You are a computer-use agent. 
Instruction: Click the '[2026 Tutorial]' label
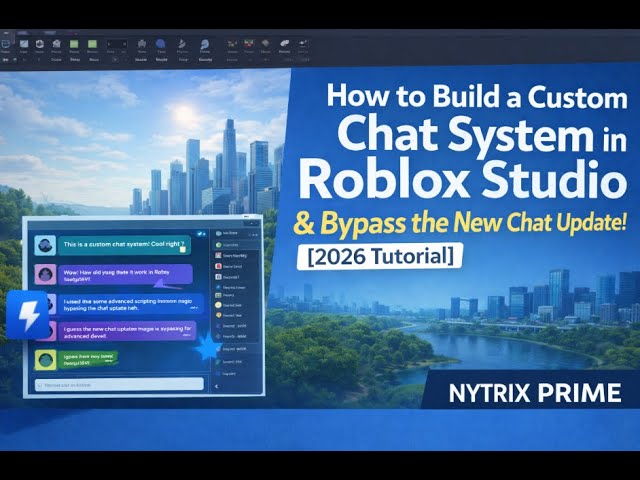pos(380,256)
